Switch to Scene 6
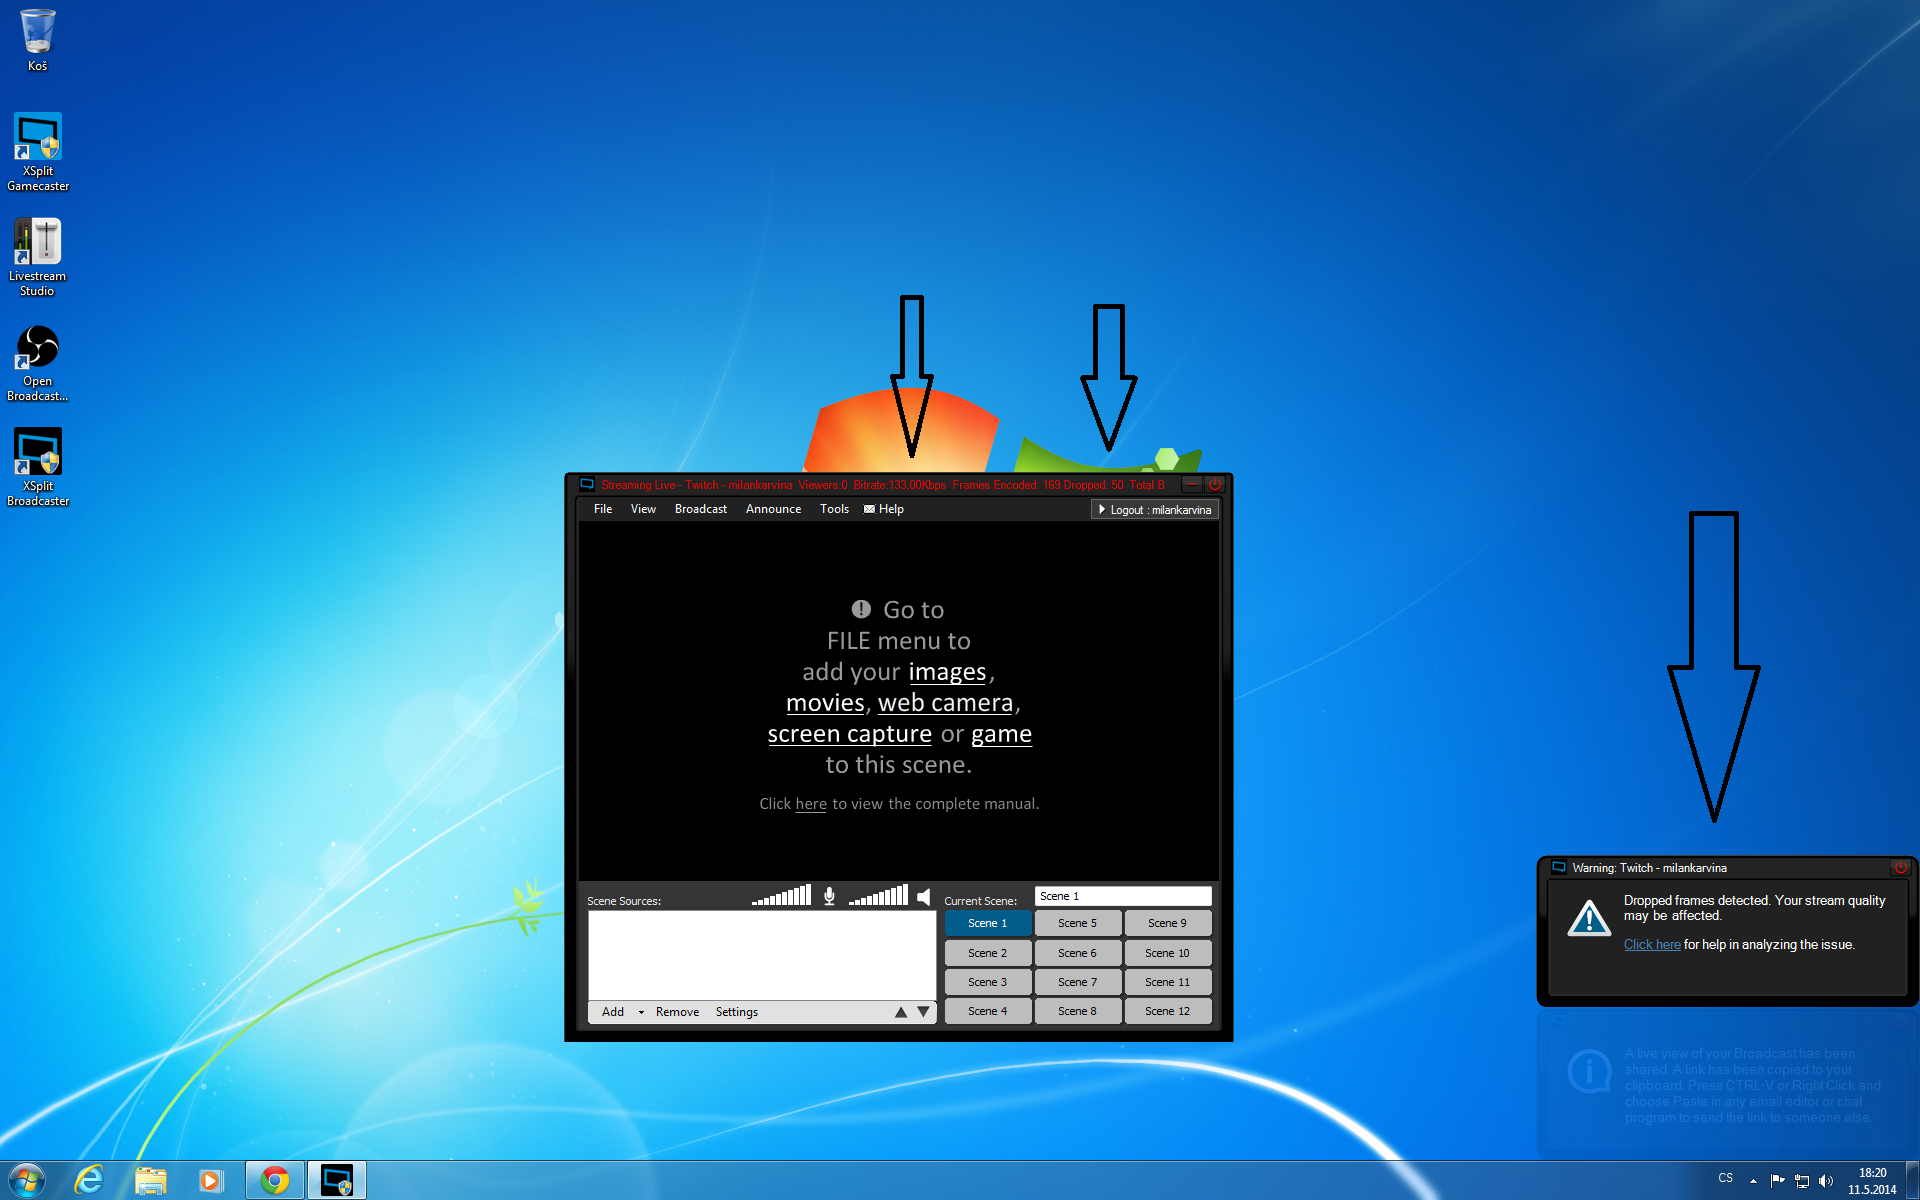 click(x=1077, y=953)
